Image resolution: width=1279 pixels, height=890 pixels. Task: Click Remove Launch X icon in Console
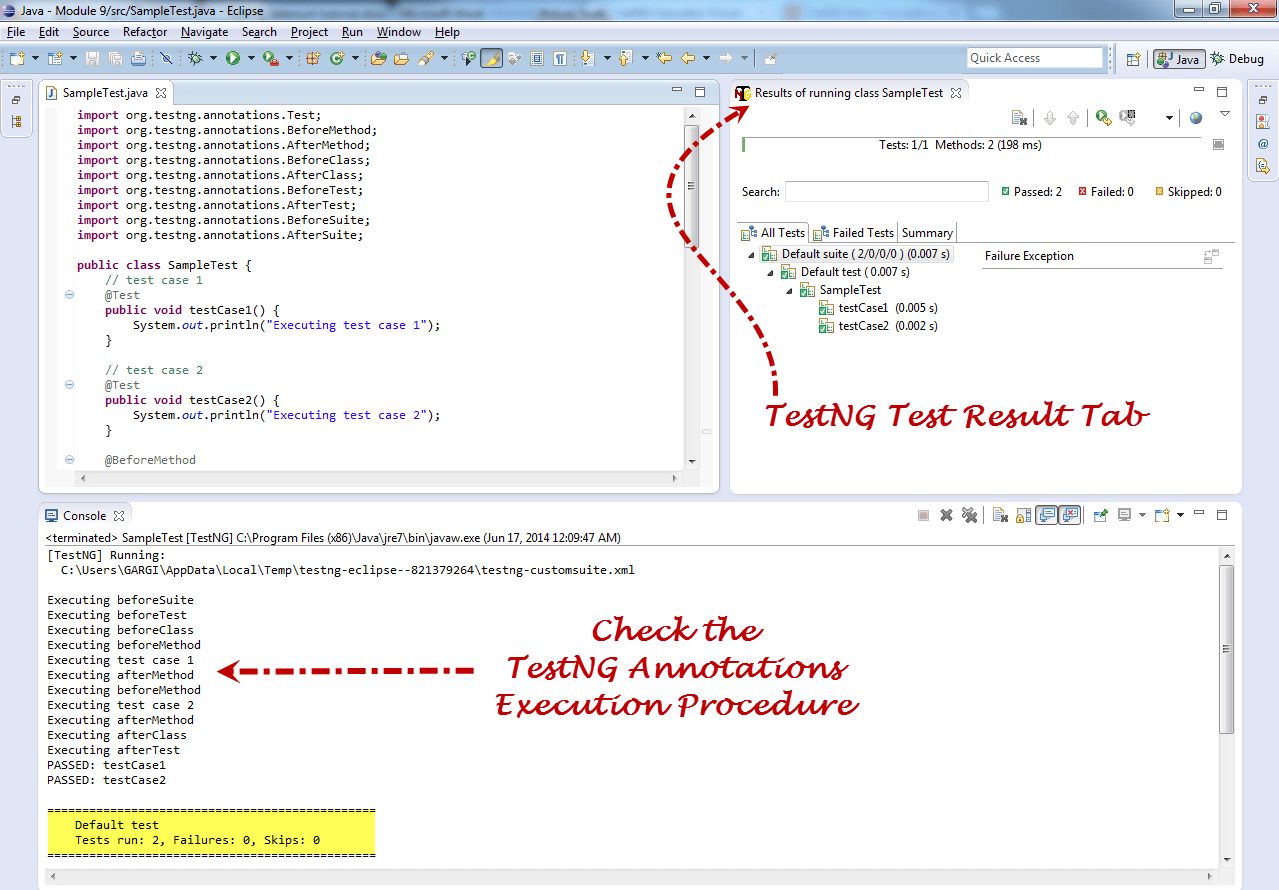[x=946, y=515]
